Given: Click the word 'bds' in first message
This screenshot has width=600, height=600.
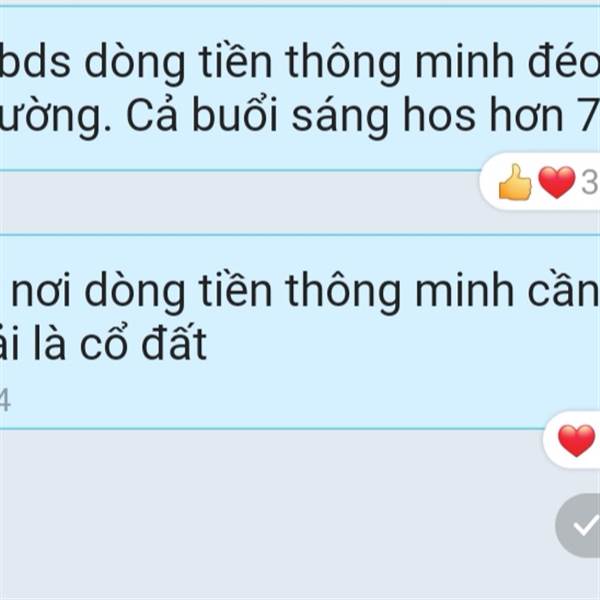Looking at the screenshot, I should [35, 61].
